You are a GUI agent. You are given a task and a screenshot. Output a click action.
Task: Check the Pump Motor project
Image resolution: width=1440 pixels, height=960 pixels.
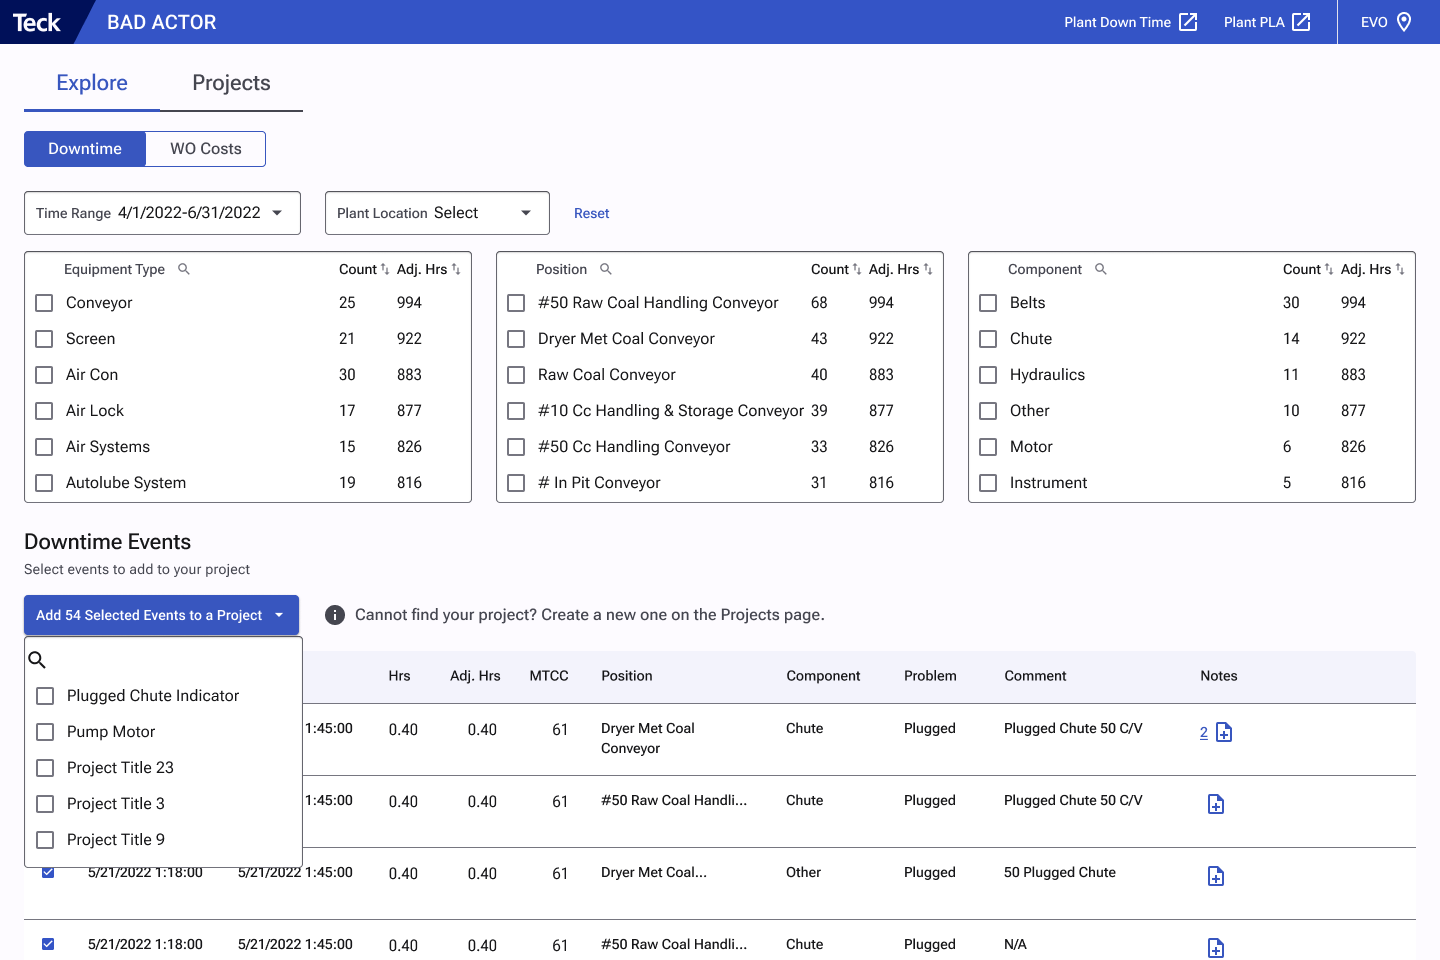coord(45,732)
